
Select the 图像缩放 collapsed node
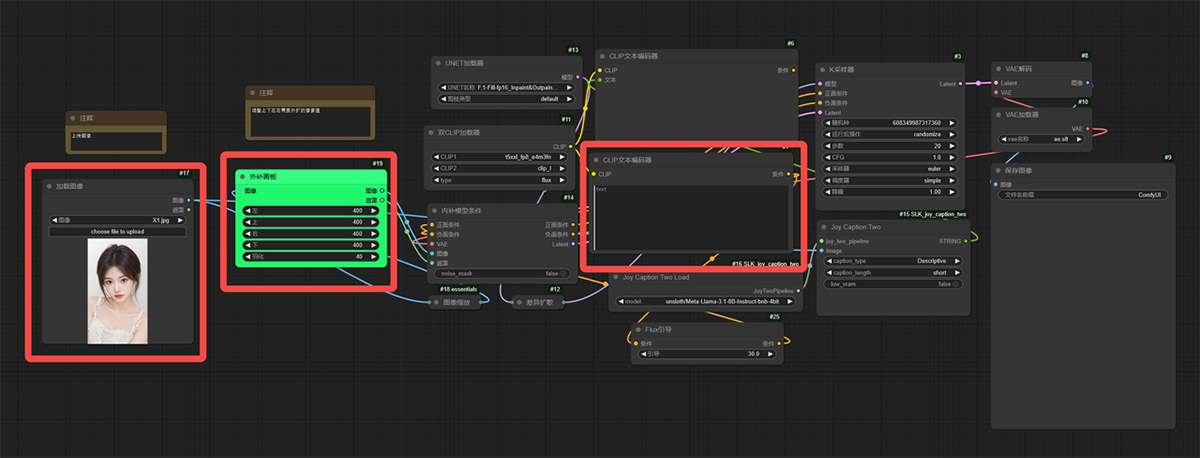[455, 301]
